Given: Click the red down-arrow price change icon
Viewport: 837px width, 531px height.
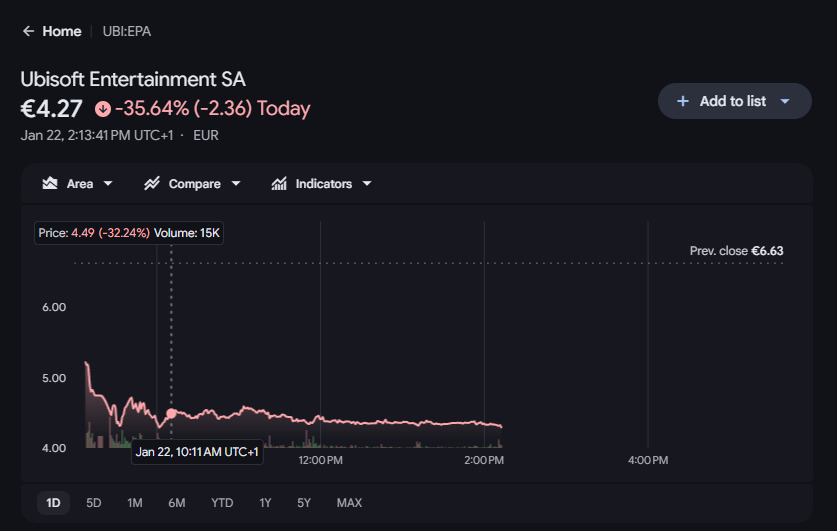Looking at the screenshot, I should (x=102, y=109).
